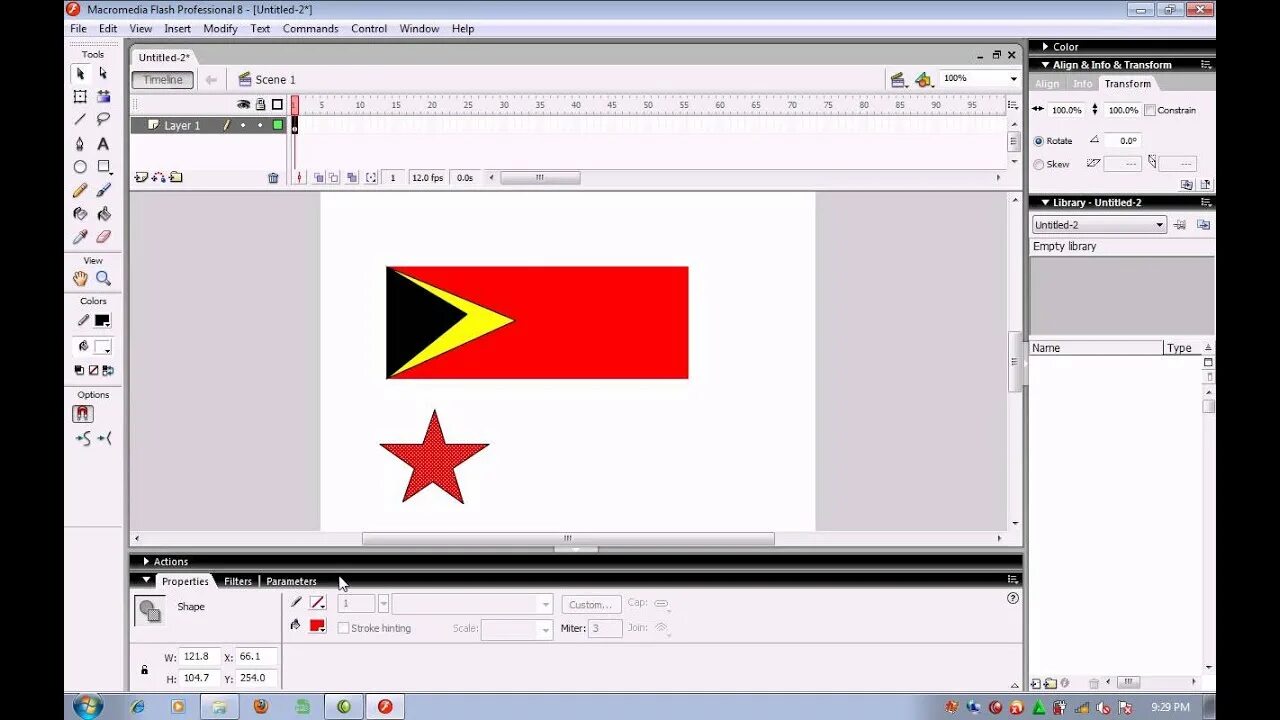The image size is (1280, 720).
Task: Select the Hand tool
Action: (x=80, y=279)
